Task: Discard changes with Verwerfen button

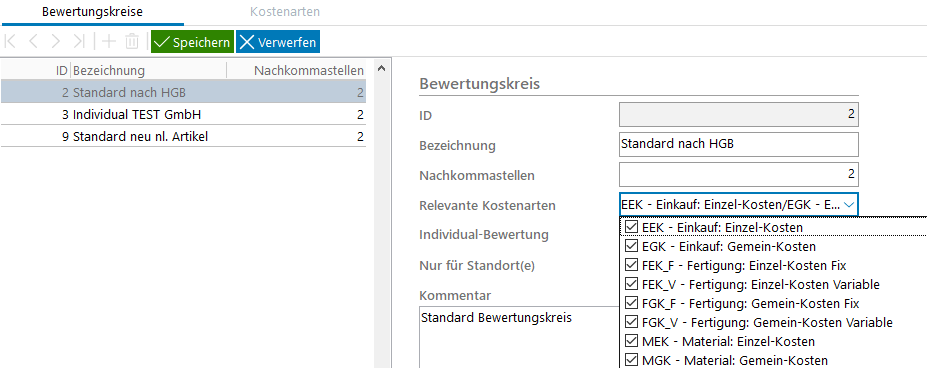Action: pyautogui.click(x=278, y=42)
